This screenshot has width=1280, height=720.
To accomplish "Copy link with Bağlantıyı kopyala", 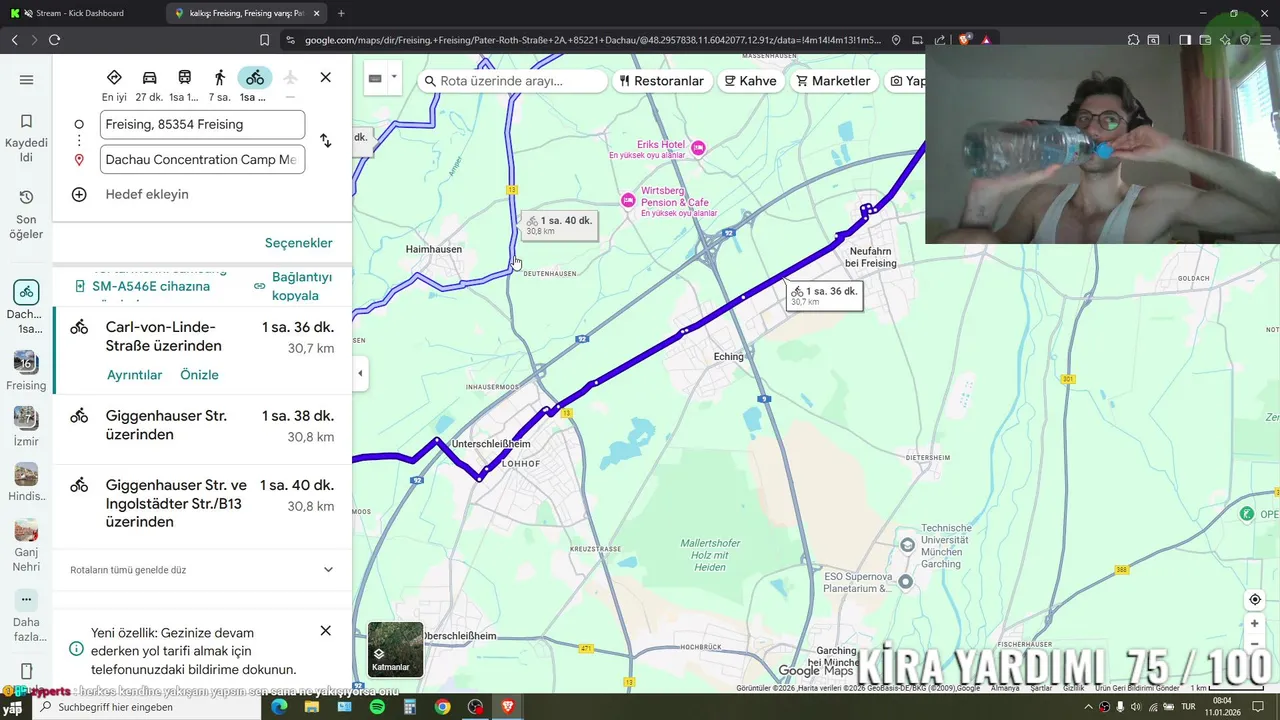I will 293,286.
